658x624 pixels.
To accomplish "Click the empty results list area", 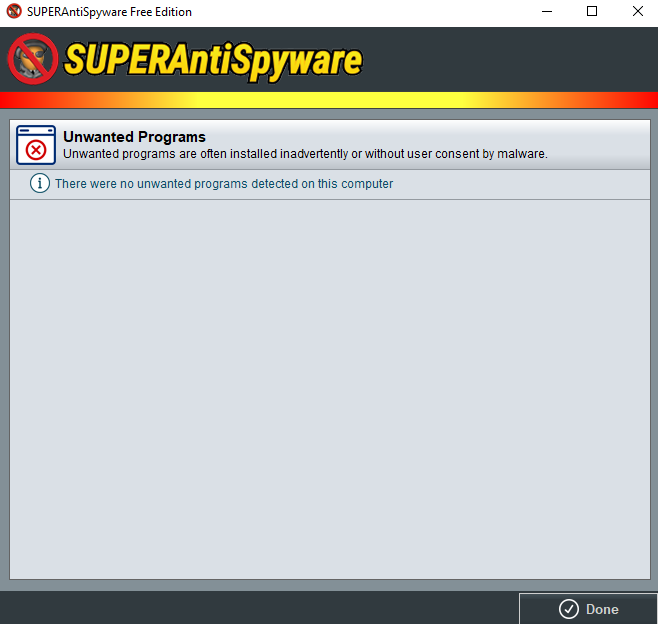I will (330, 389).
